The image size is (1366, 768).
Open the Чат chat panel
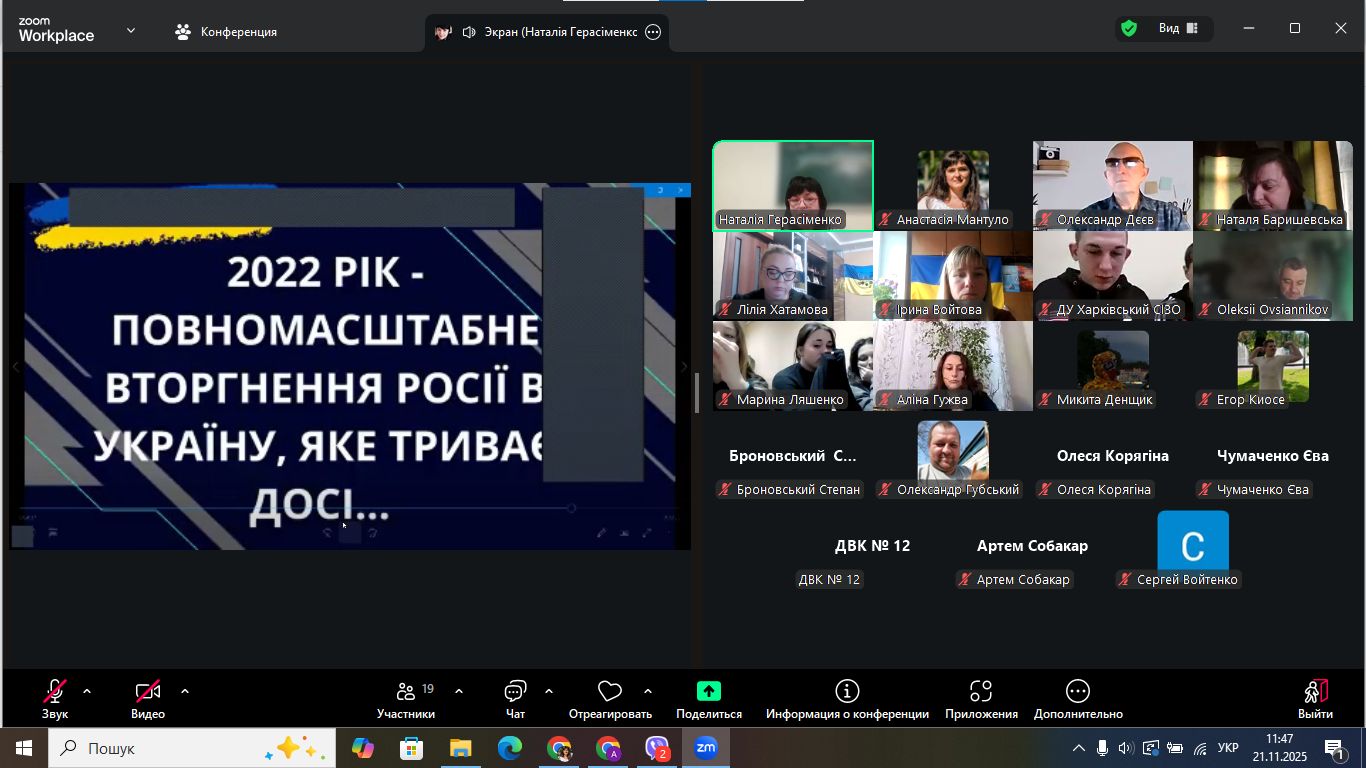[x=515, y=698]
